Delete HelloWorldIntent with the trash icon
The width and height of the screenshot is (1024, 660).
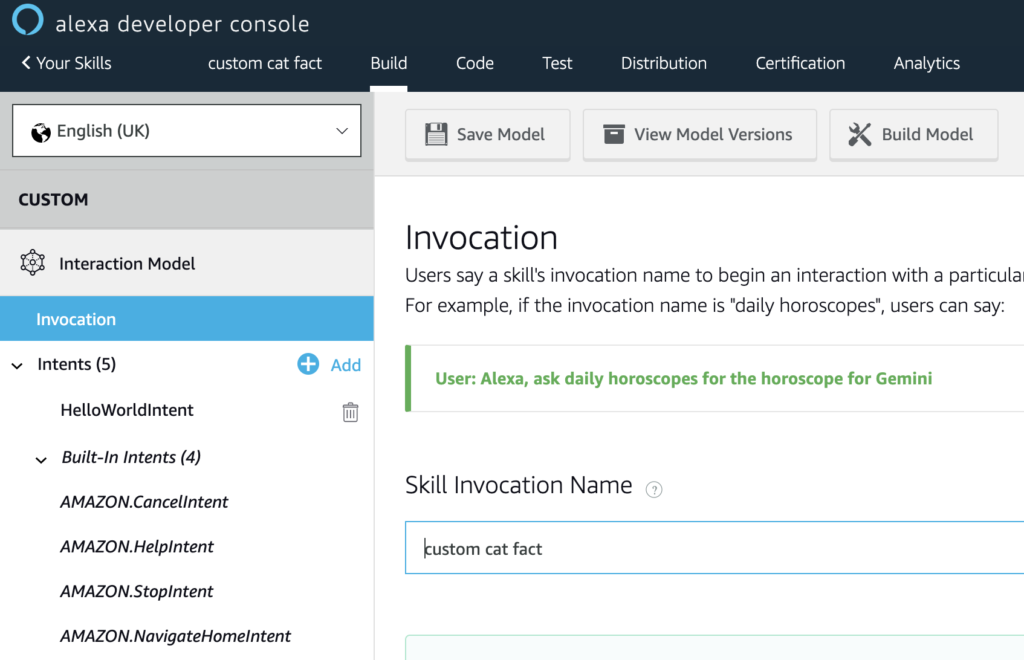pos(350,412)
